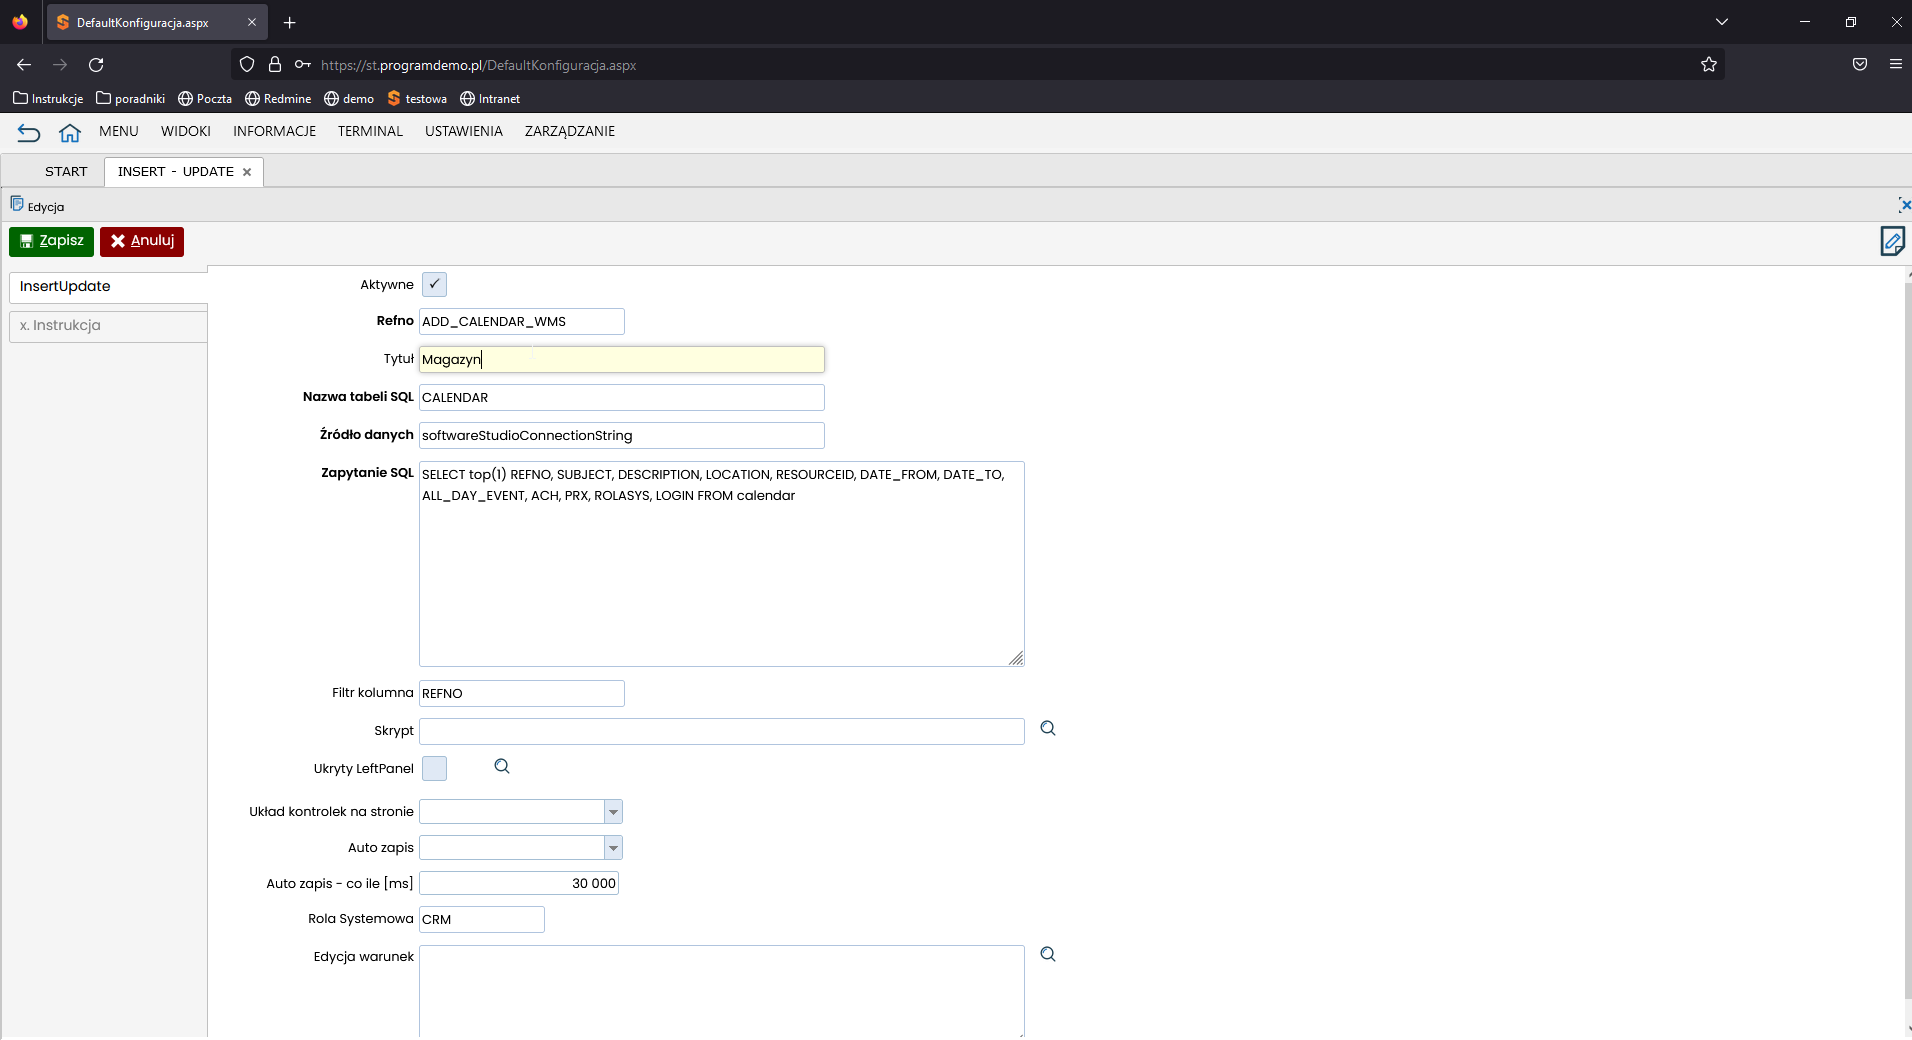The height and width of the screenshot is (1040, 1912).
Task: Click the padlock site info icon
Action: (275, 65)
